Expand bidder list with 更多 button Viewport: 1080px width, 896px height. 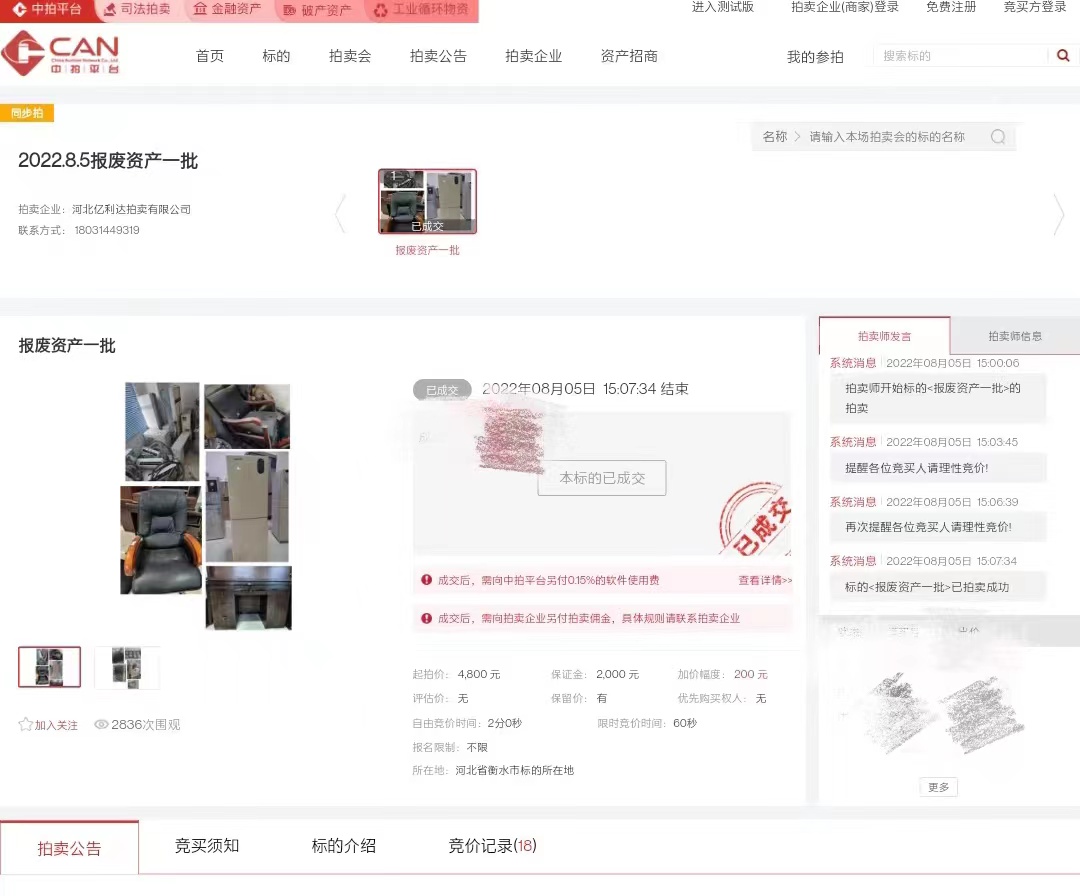pos(938,787)
